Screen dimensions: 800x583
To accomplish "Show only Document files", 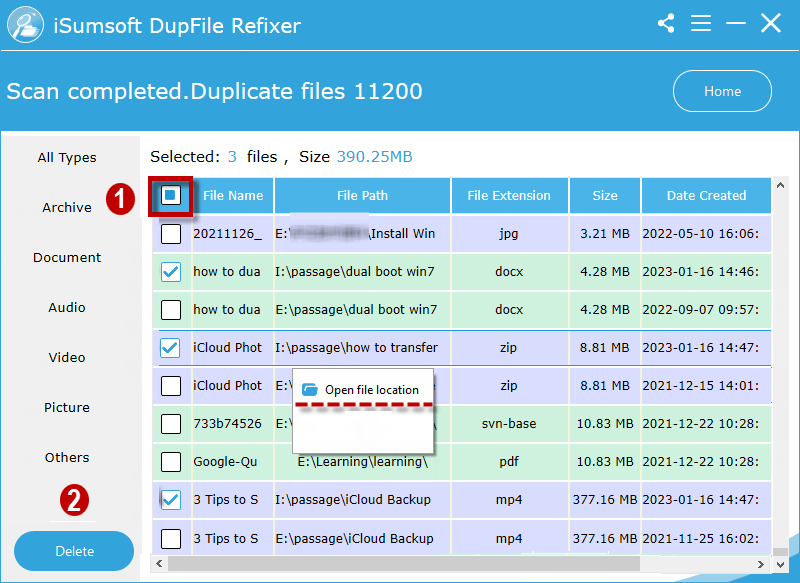I will (67, 258).
